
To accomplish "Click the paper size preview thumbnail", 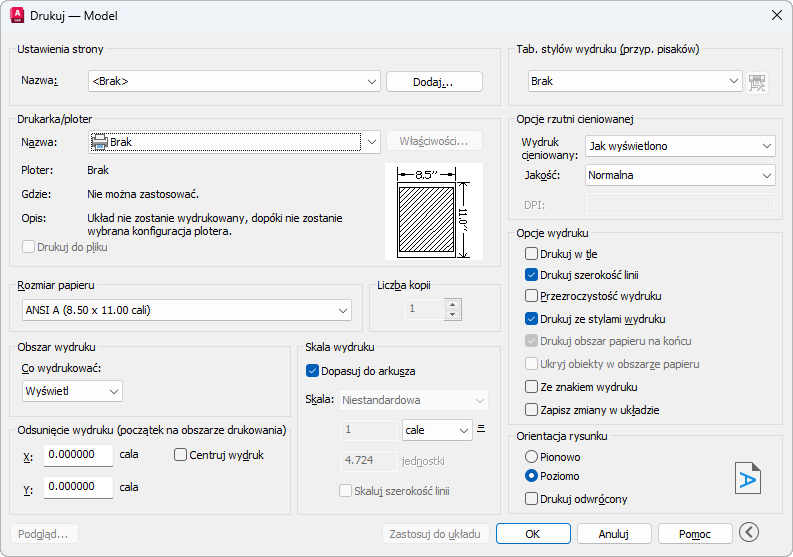I will pyautogui.click(x=434, y=212).
